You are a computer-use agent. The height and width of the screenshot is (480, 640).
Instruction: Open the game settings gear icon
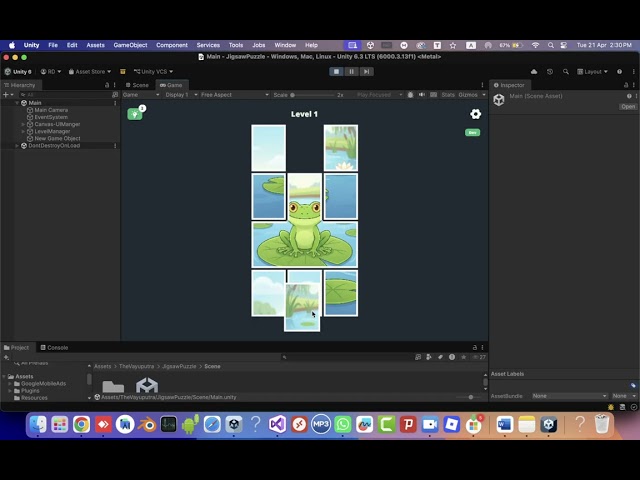point(476,114)
